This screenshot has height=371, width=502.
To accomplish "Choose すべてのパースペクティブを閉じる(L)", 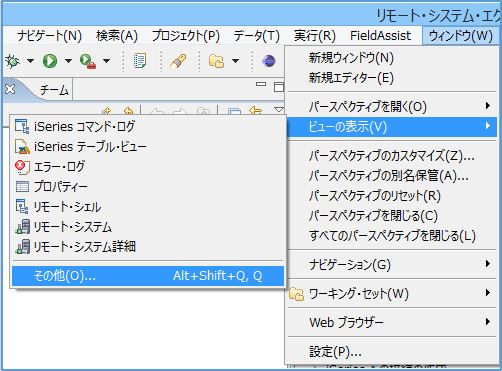I will coord(392,236).
